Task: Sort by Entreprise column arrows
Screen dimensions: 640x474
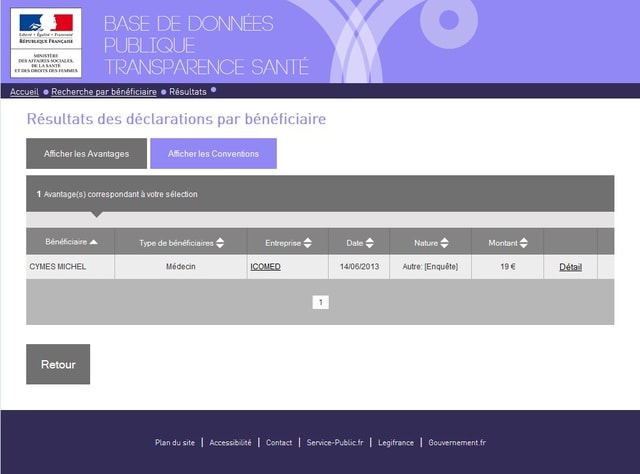Action: click(x=307, y=243)
